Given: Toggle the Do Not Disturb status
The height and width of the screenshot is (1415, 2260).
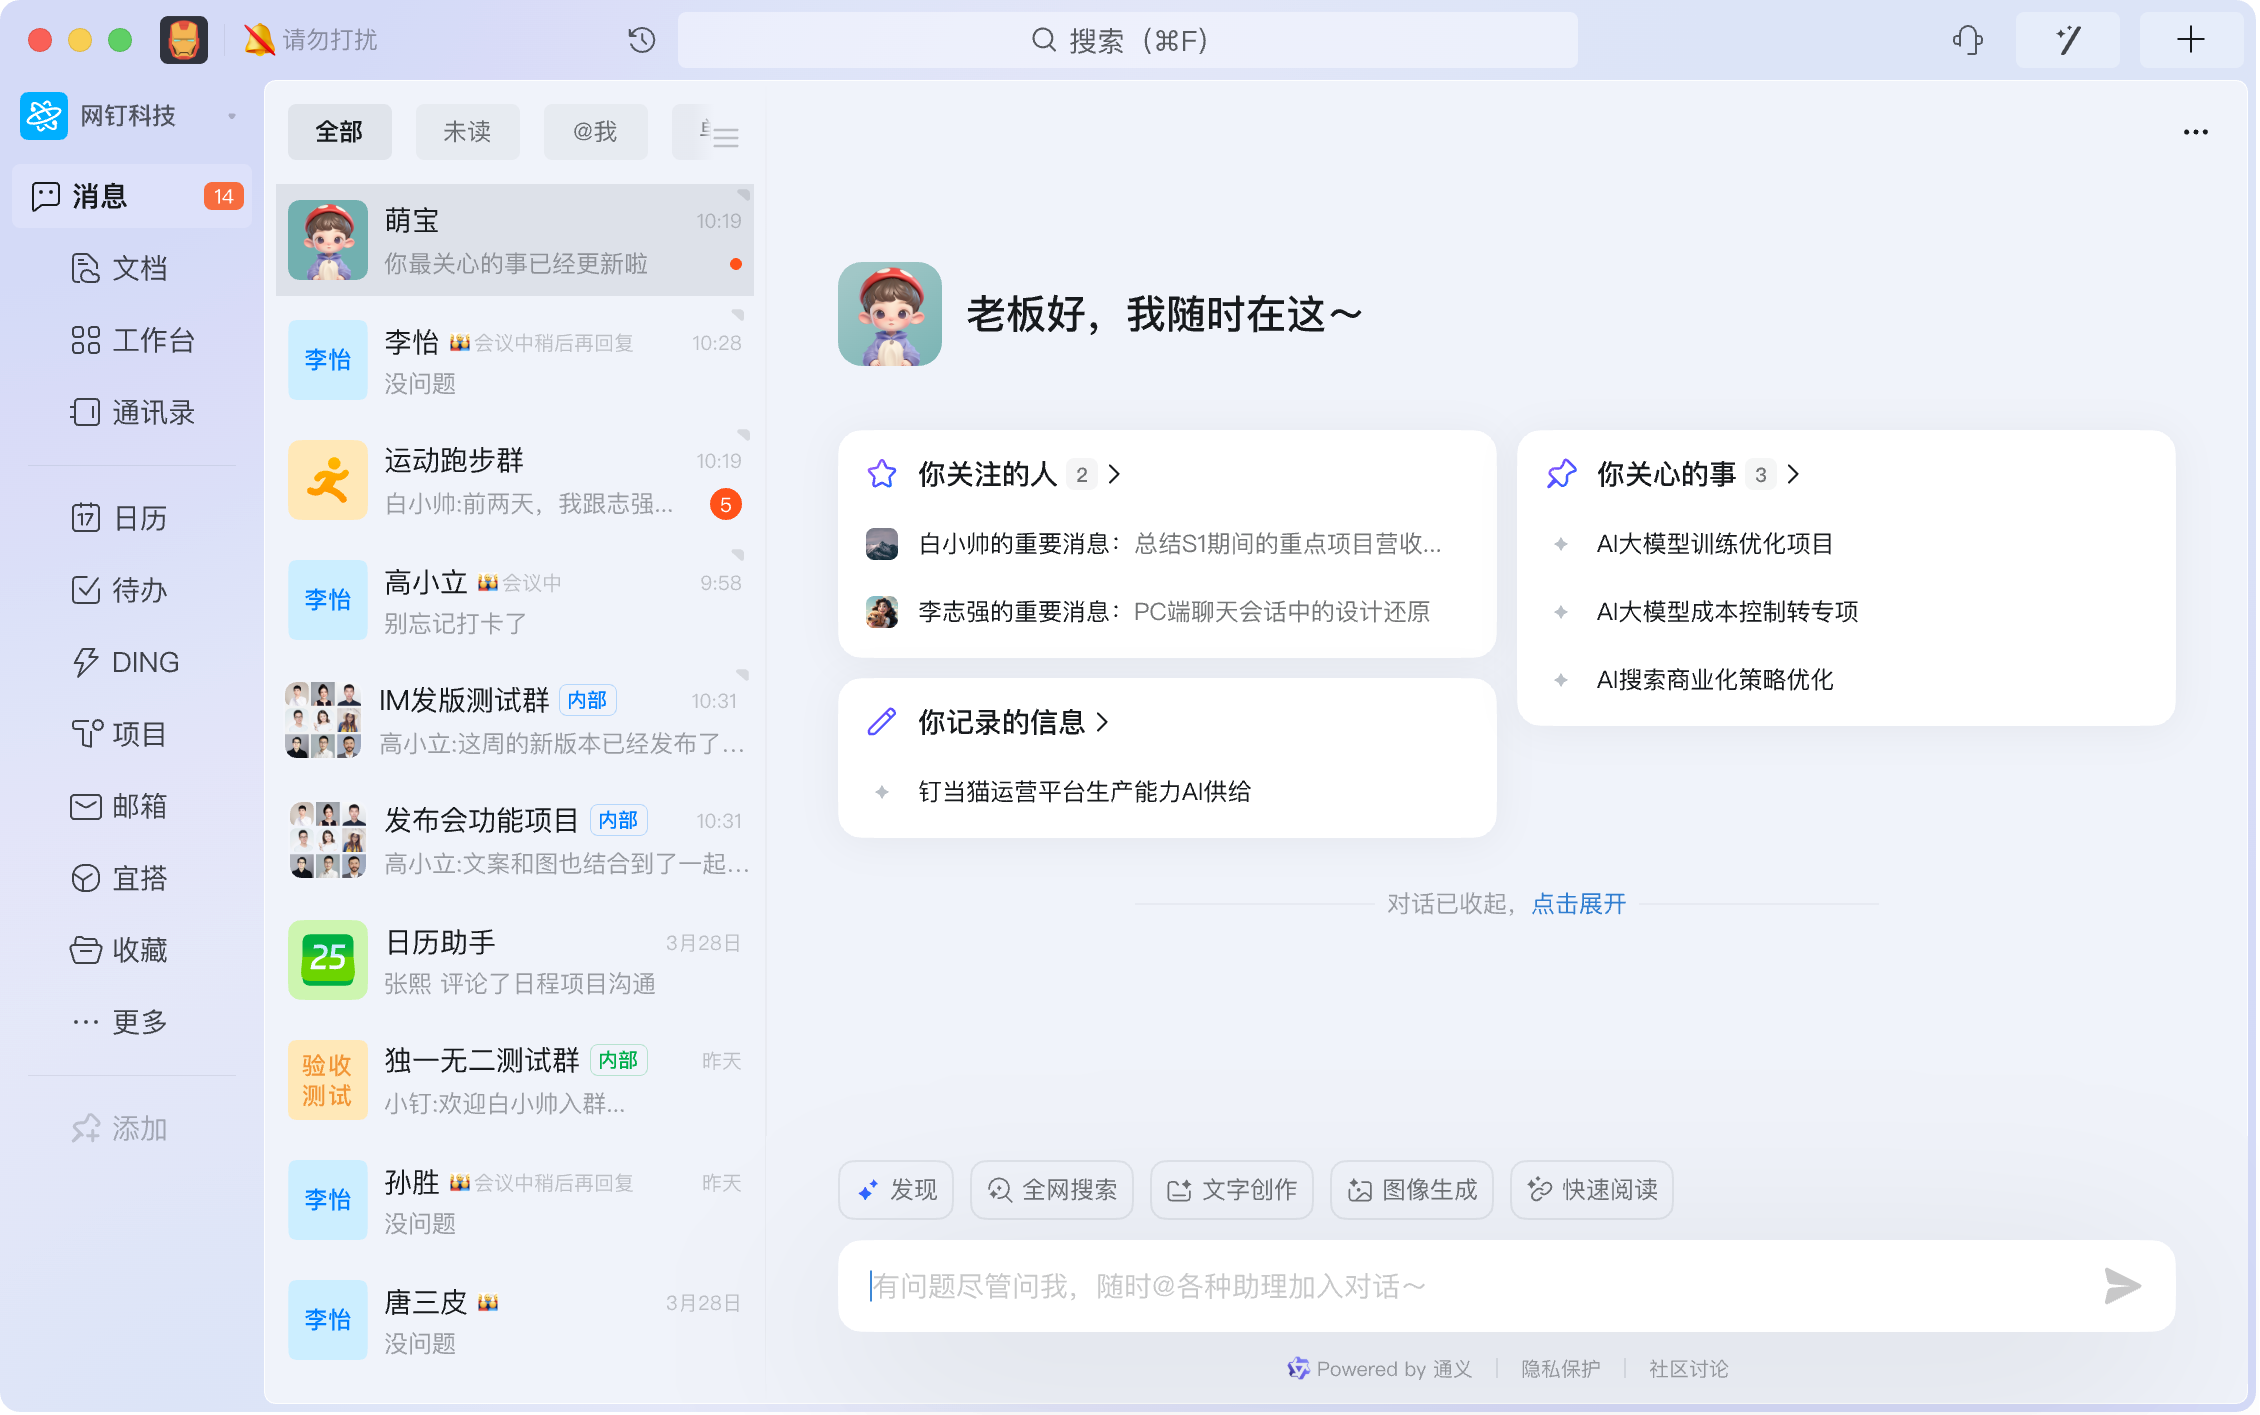Looking at the screenshot, I should coord(312,40).
